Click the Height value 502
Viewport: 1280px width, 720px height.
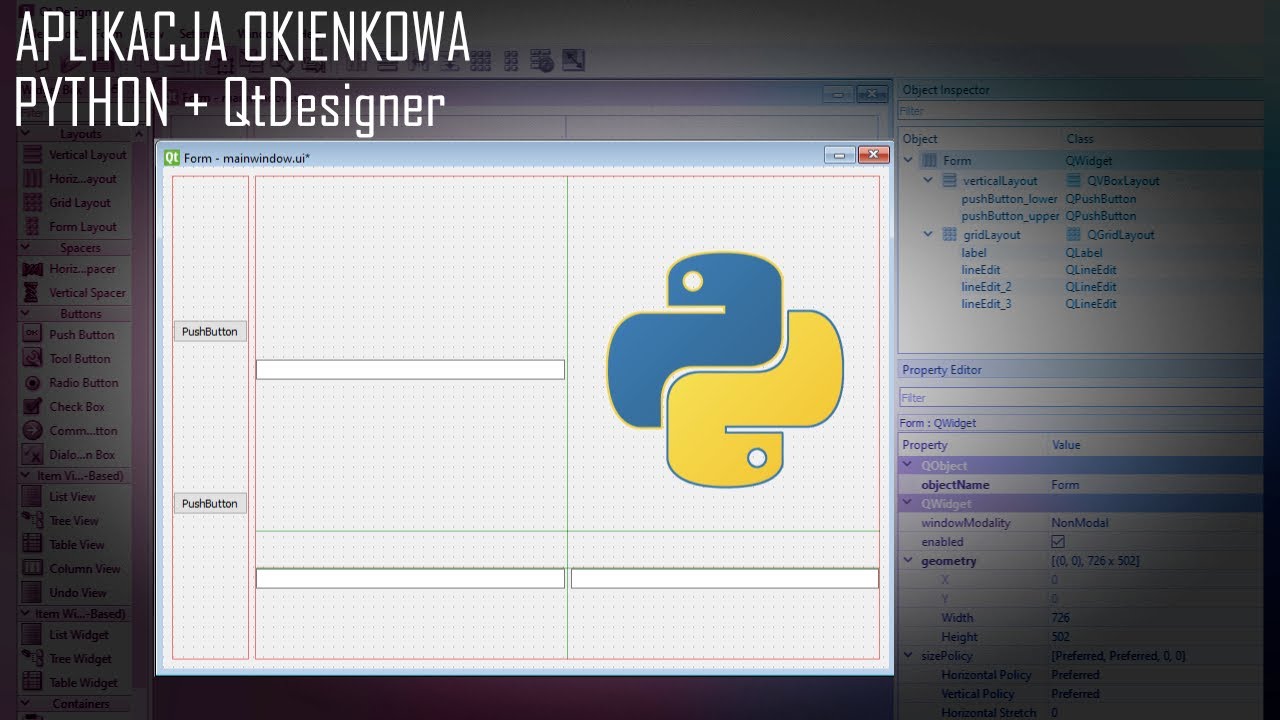[x=1061, y=637]
